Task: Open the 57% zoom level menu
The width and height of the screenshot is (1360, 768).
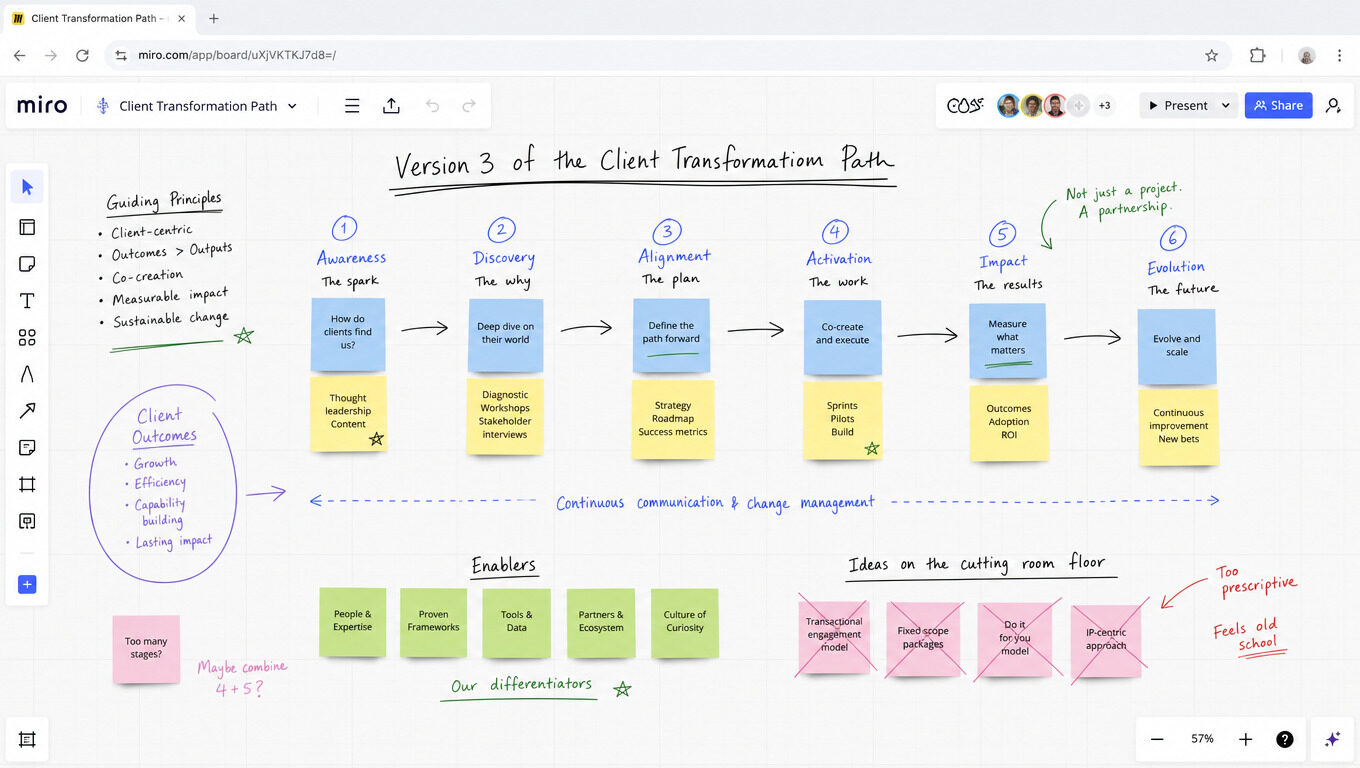Action: 1202,739
